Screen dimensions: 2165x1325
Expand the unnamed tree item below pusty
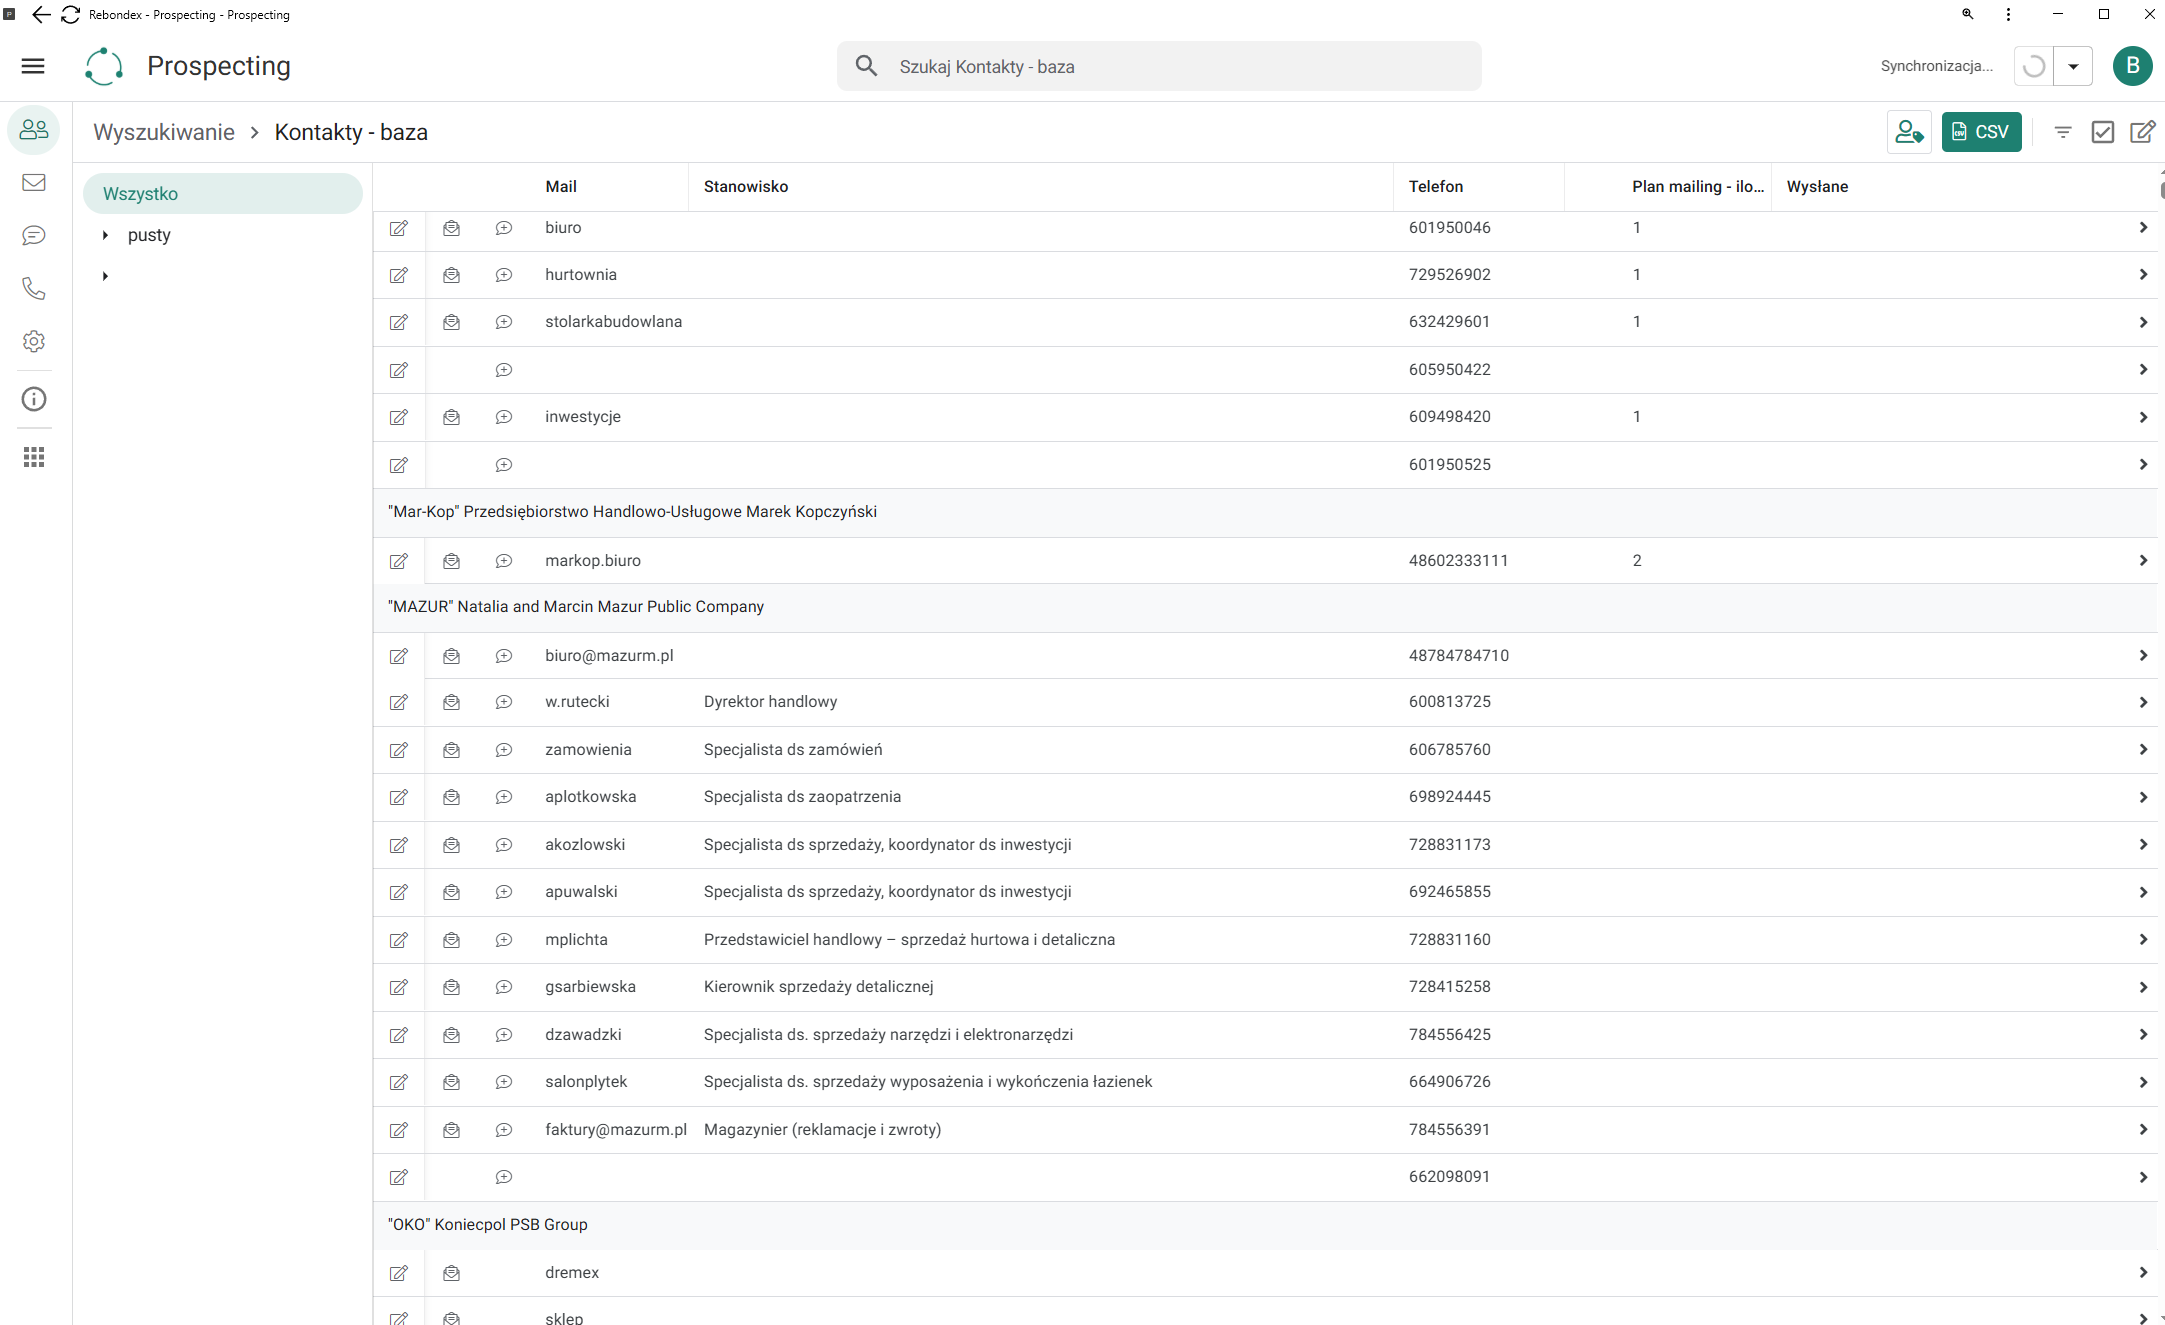click(105, 276)
